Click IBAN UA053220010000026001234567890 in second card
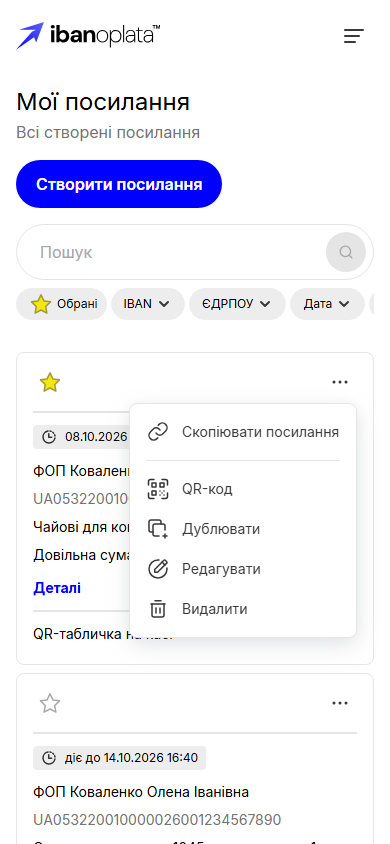Viewport: 390px width, 844px height. 157,820
